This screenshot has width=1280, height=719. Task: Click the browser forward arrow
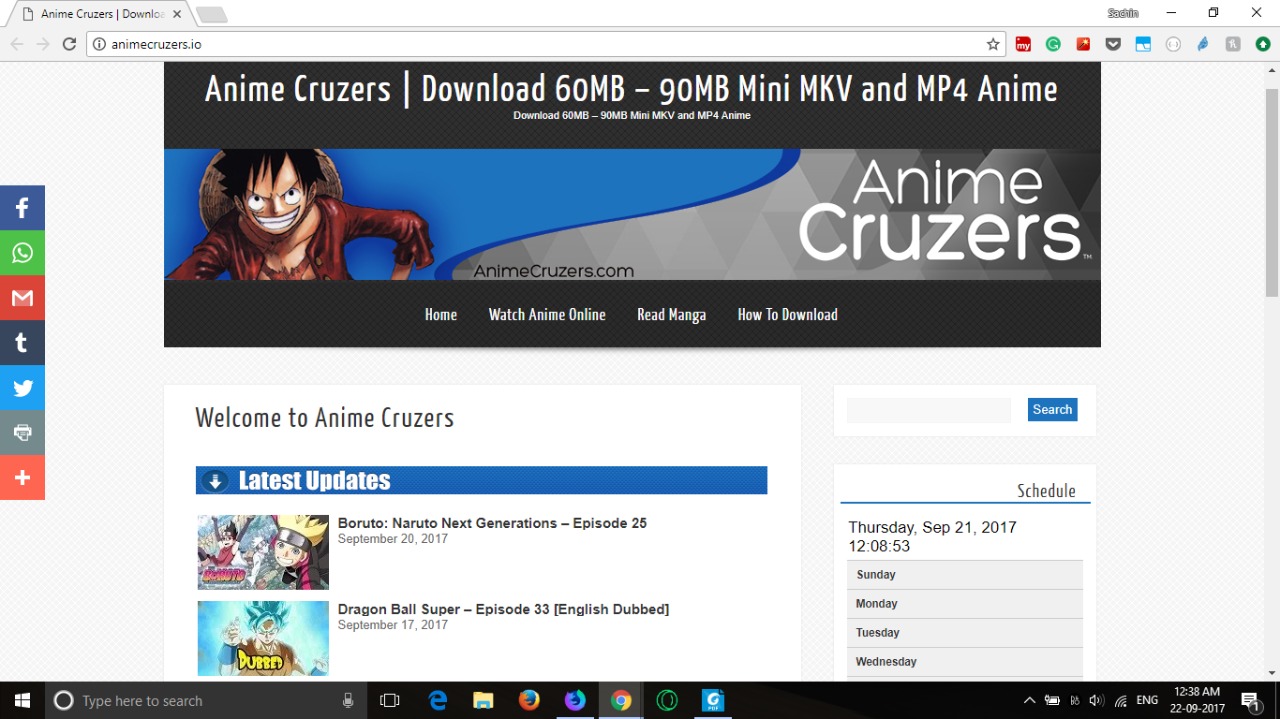[x=43, y=44]
